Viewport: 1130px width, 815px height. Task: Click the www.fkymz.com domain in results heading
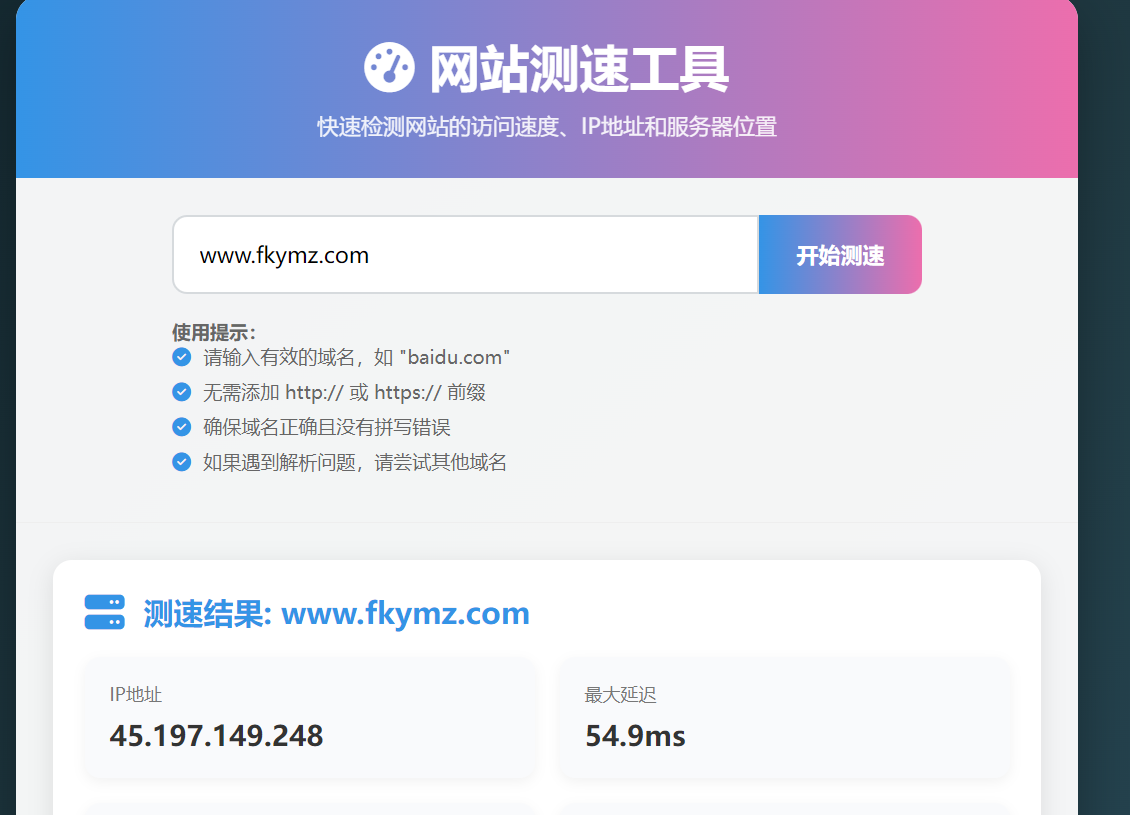coord(405,613)
